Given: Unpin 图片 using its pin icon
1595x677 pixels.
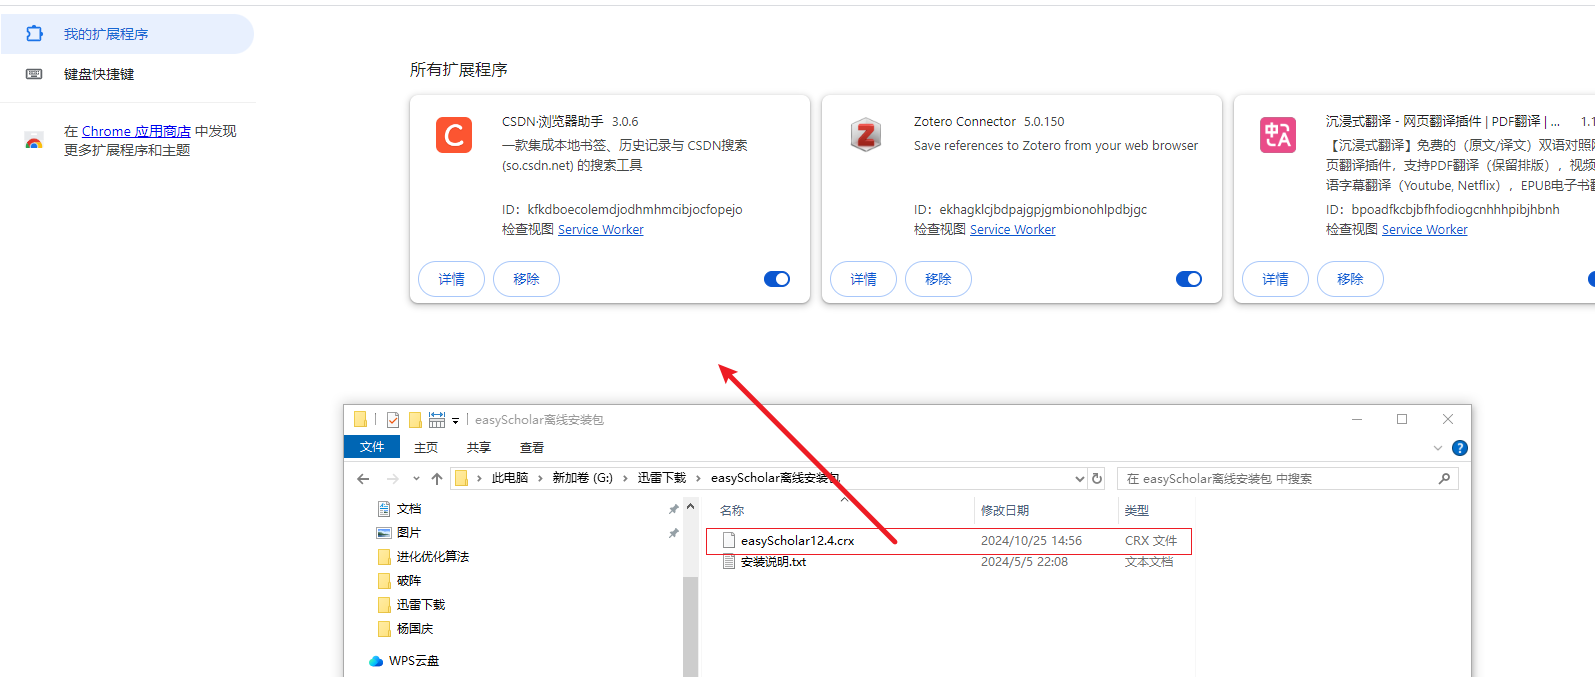Looking at the screenshot, I should click(674, 533).
